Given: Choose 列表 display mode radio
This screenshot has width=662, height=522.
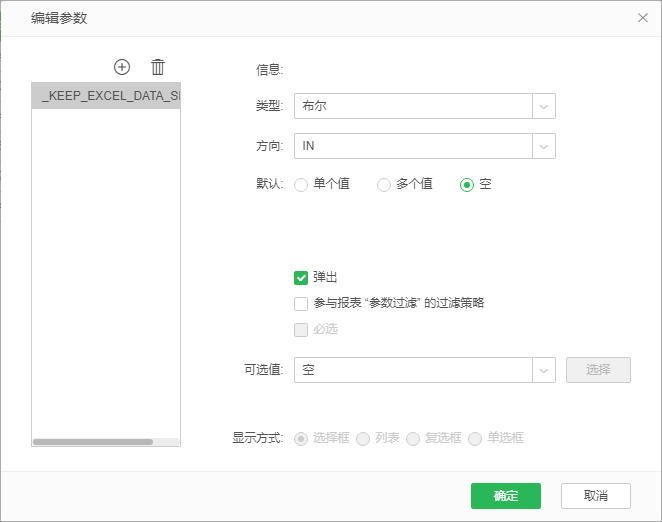Looking at the screenshot, I should pyautogui.click(x=363, y=439).
